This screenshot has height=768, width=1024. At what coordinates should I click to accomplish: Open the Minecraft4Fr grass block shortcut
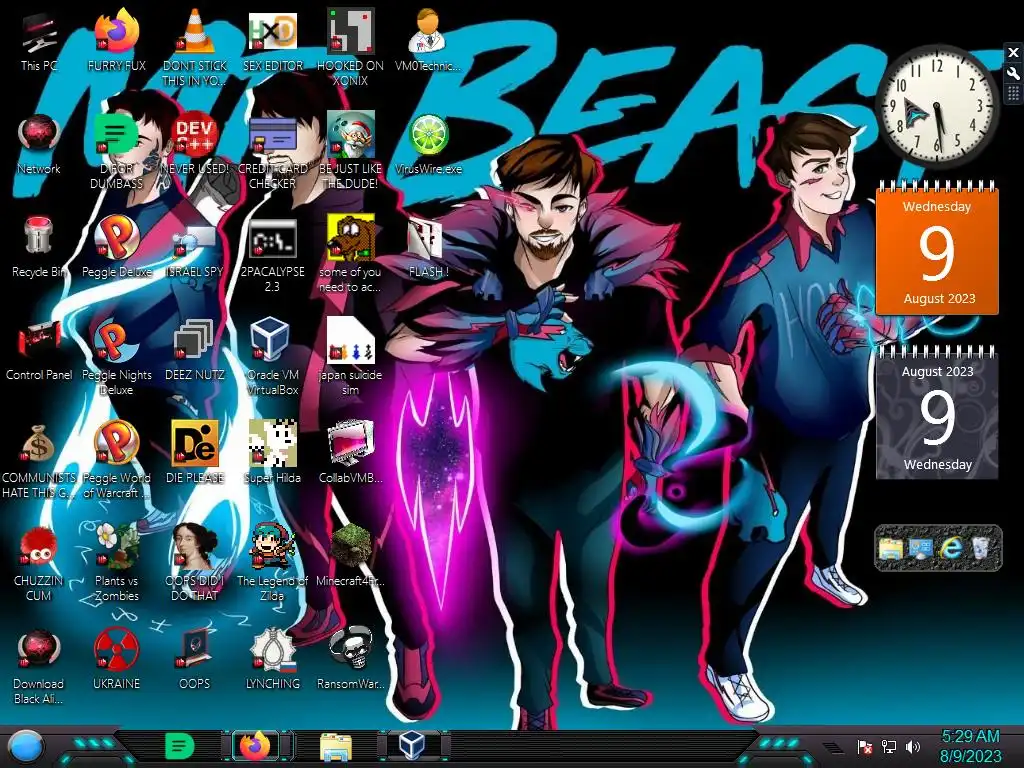(350, 556)
